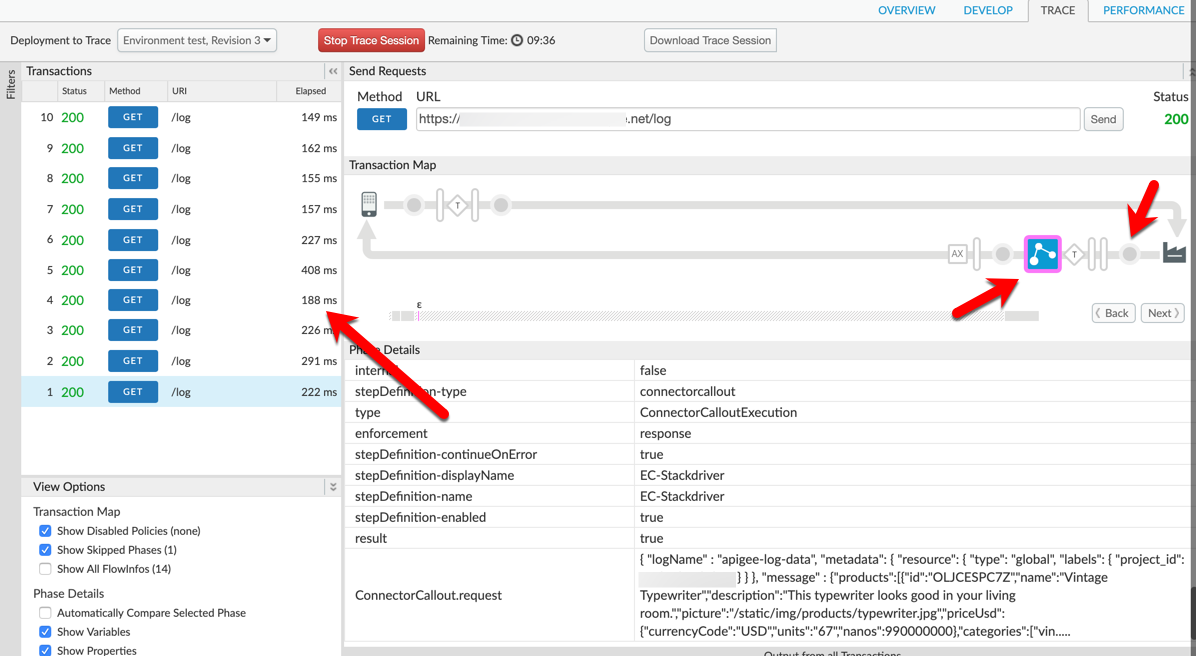
Task: Click the Elapsed column header
Action: (310, 91)
